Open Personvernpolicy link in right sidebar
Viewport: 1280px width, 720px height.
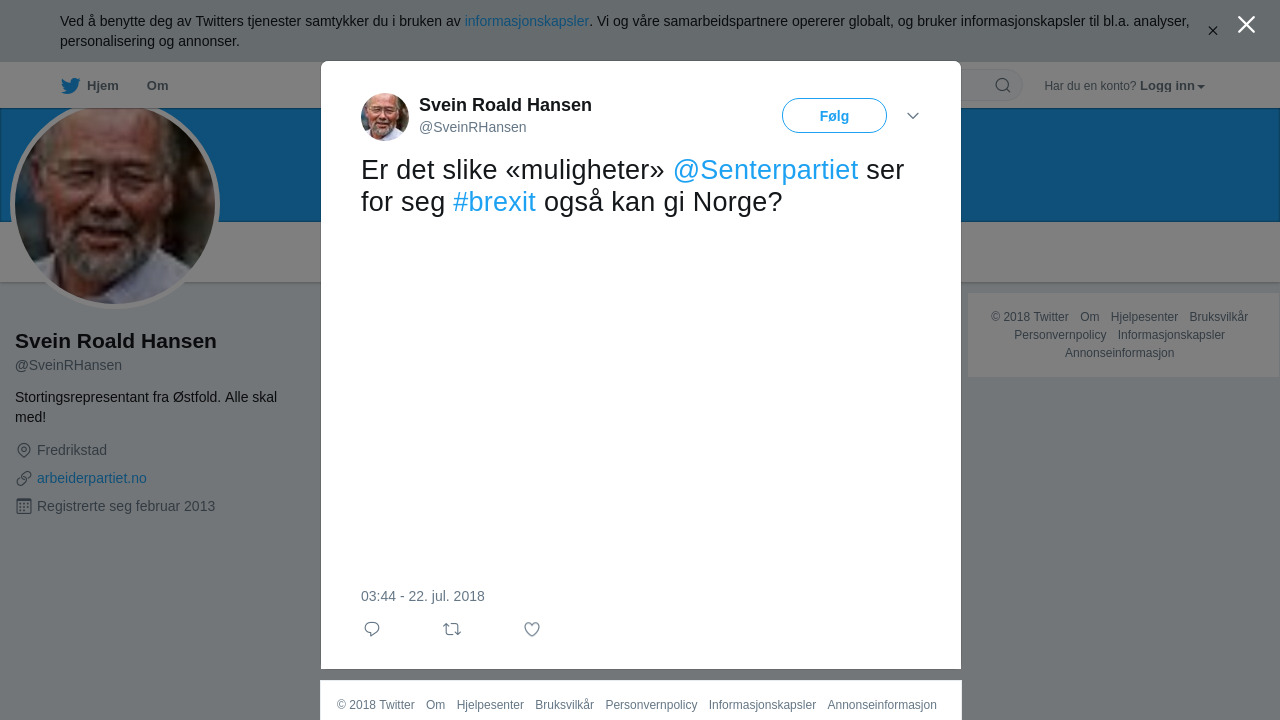(x=1060, y=335)
